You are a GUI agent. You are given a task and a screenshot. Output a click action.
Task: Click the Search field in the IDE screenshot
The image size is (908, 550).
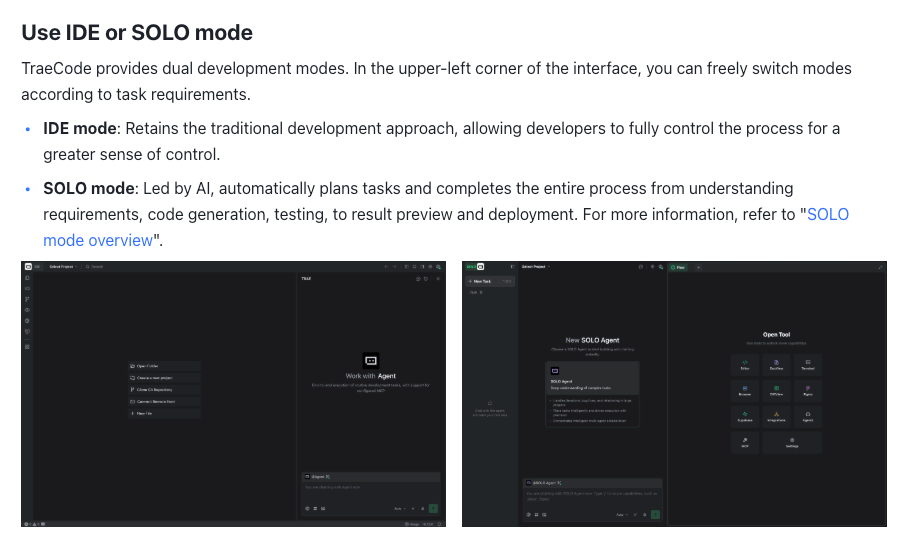point(95,267)
